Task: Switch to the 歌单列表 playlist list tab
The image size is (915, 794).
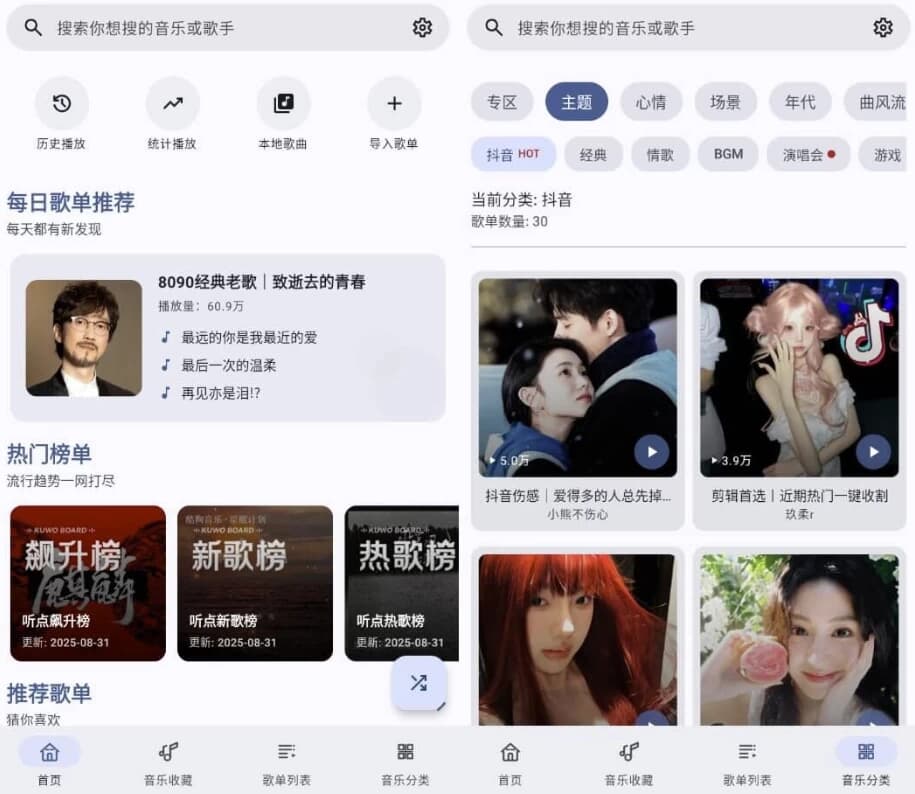Action: click(287, 760)
